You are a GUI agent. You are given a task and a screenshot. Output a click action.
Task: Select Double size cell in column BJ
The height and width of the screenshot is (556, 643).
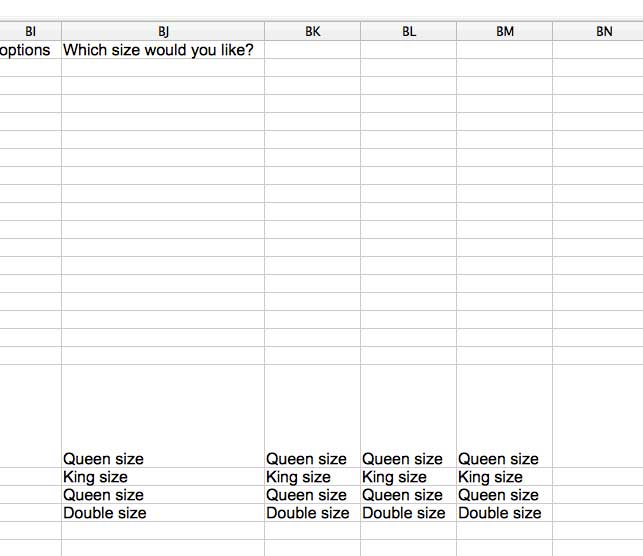(105, 513)
